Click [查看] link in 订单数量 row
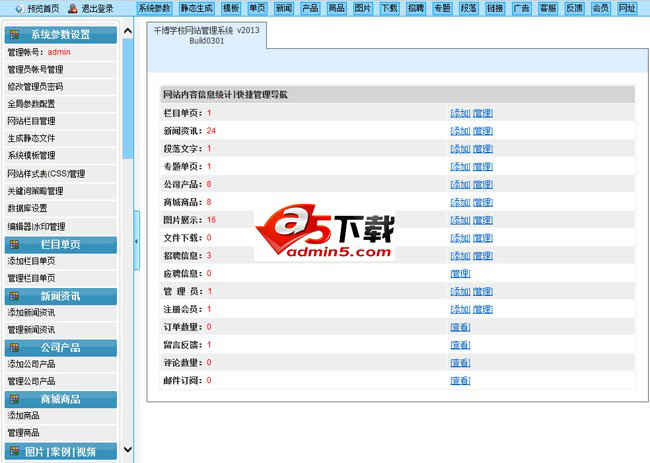The width and height of the screenshot is (650, 463). [x=460, y=327]
